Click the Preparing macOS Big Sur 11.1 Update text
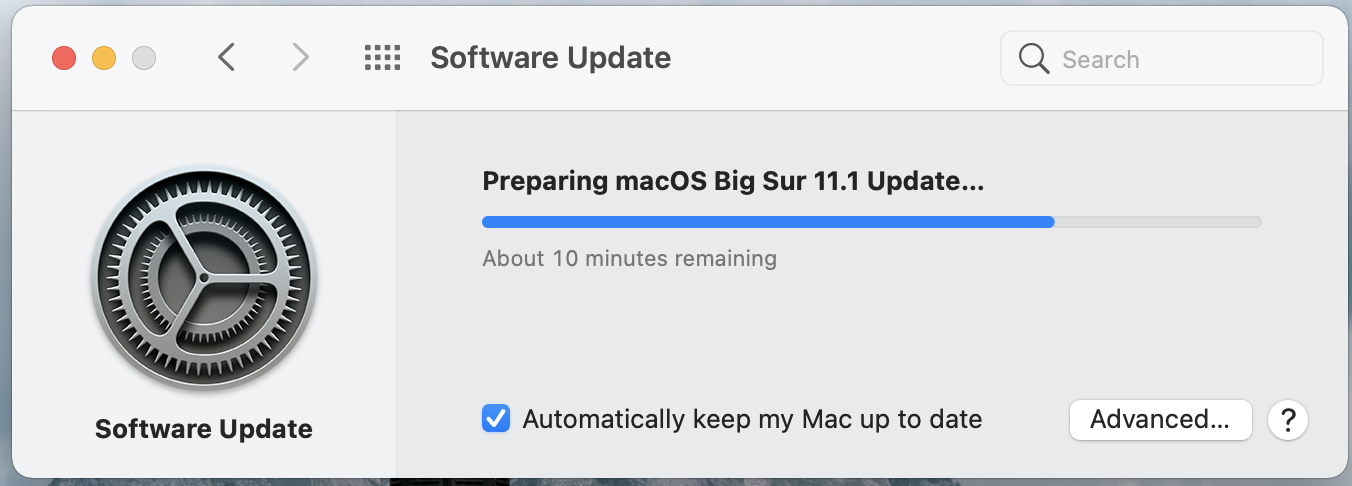The width and height of the screenshot is (1352, 486). pyautogui.click(x=733, y=181)
